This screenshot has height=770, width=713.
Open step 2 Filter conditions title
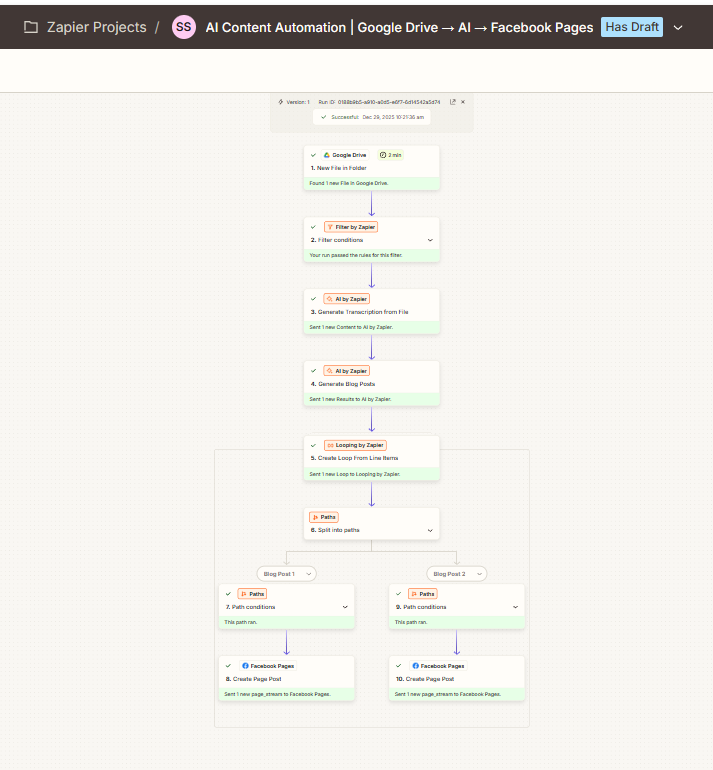point(337,240)
